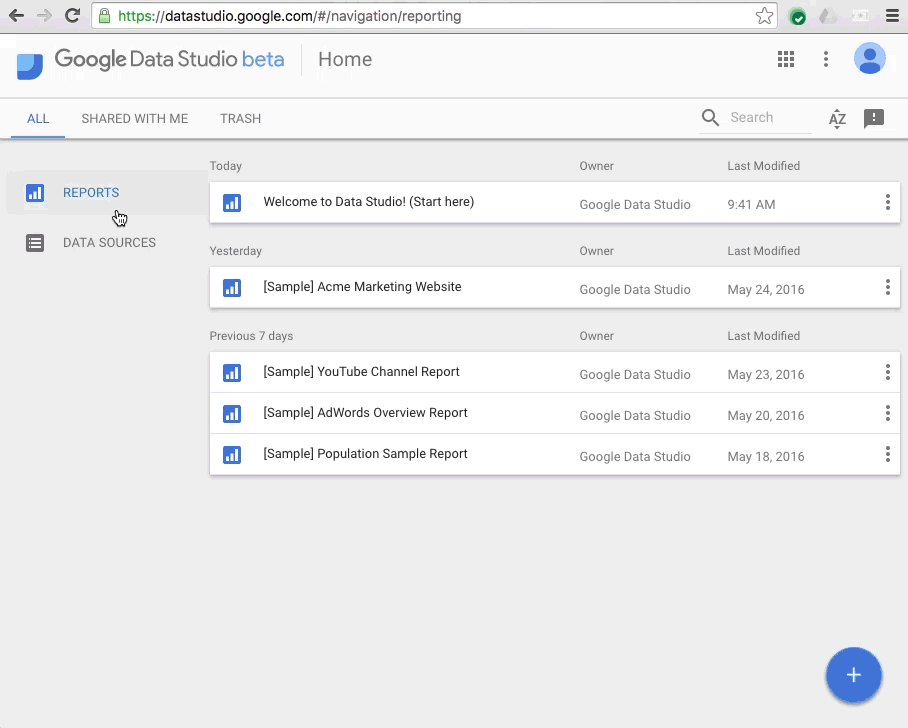Open the Google apps grid launcher

(x=786, y=59)
